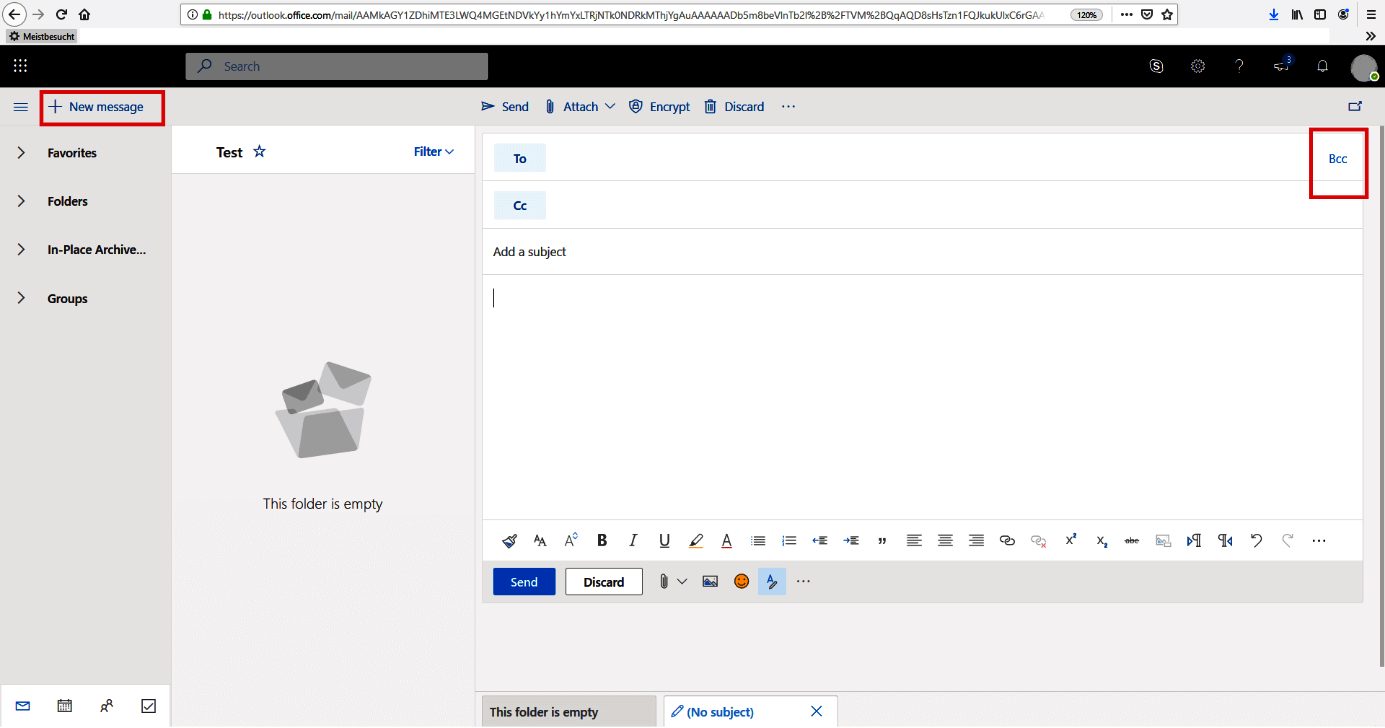Start a New message

tap(102, 106)
